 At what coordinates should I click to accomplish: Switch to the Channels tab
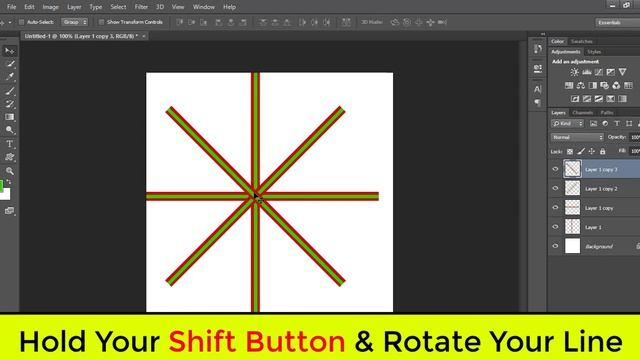coord(582,113)
